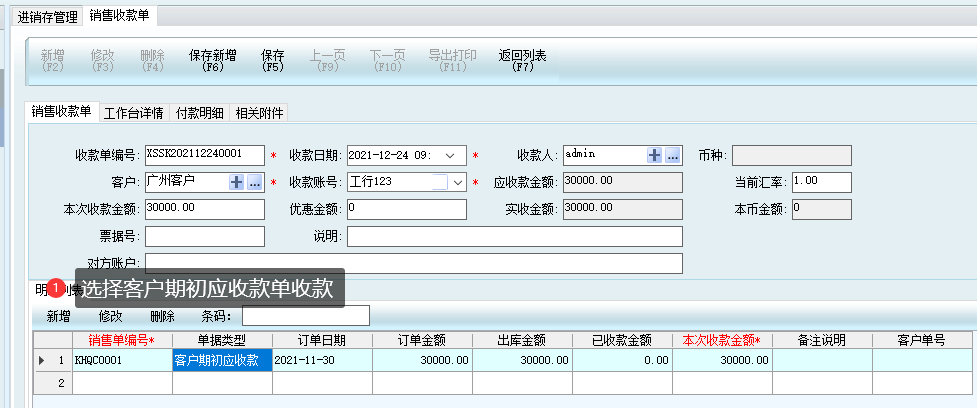This screenshot has height=408, width=977.
Task: Click into the 条码 input field
Action: pyautogui.click(x=305, y=316)
